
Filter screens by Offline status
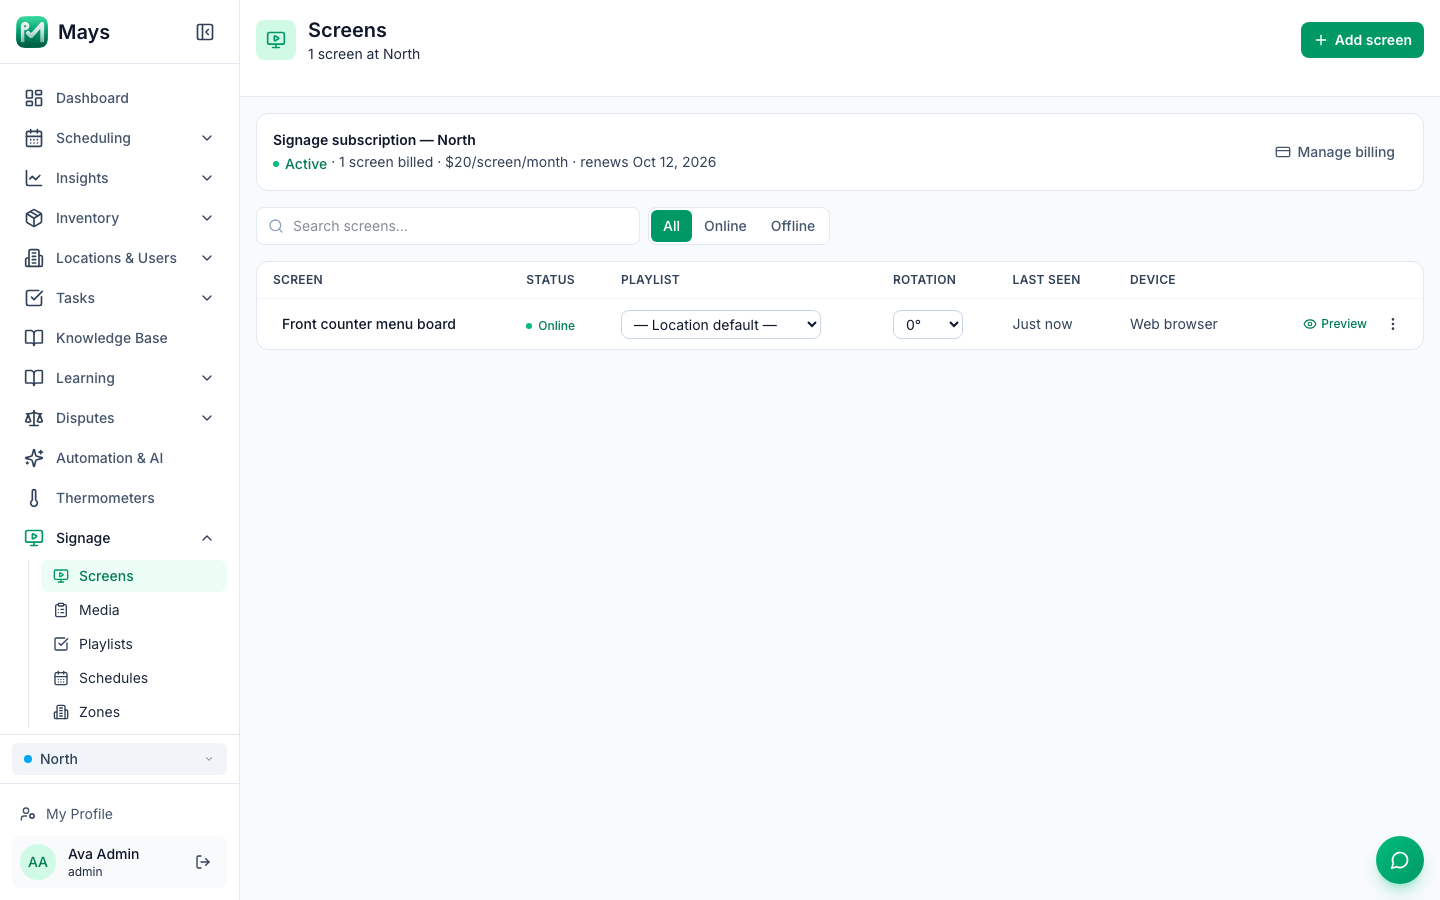click(x=793, y=226)
